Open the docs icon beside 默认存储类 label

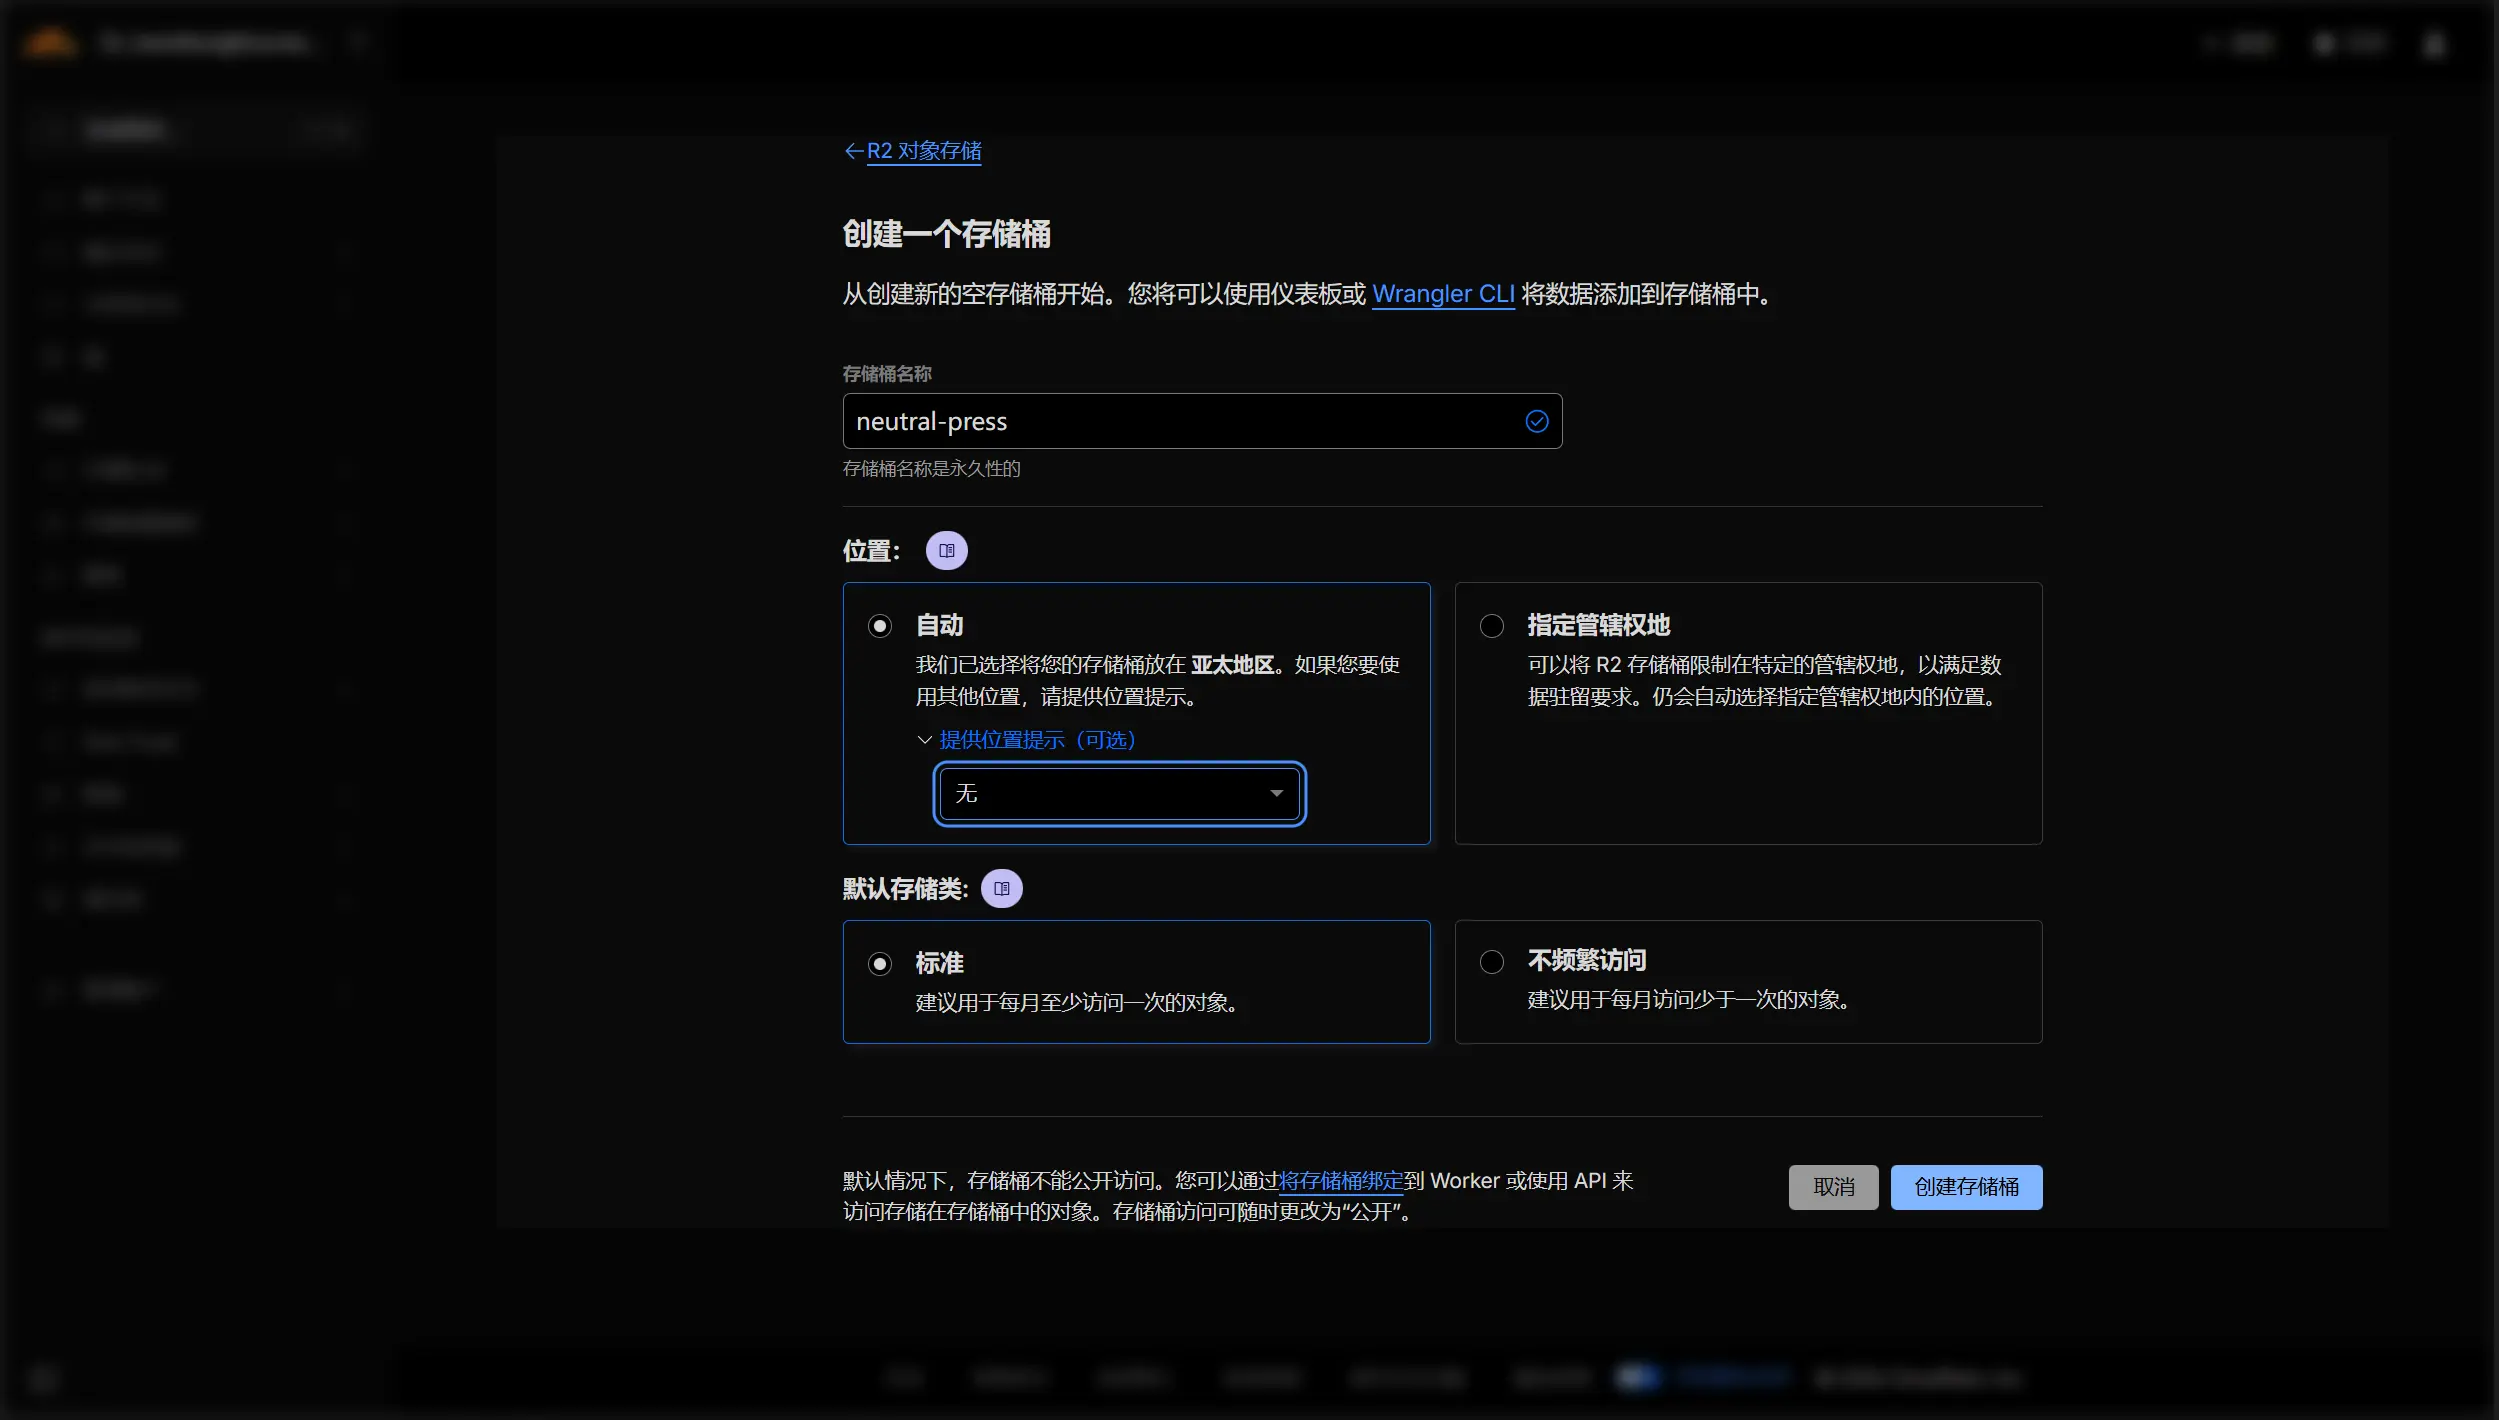pos(1002,888)
